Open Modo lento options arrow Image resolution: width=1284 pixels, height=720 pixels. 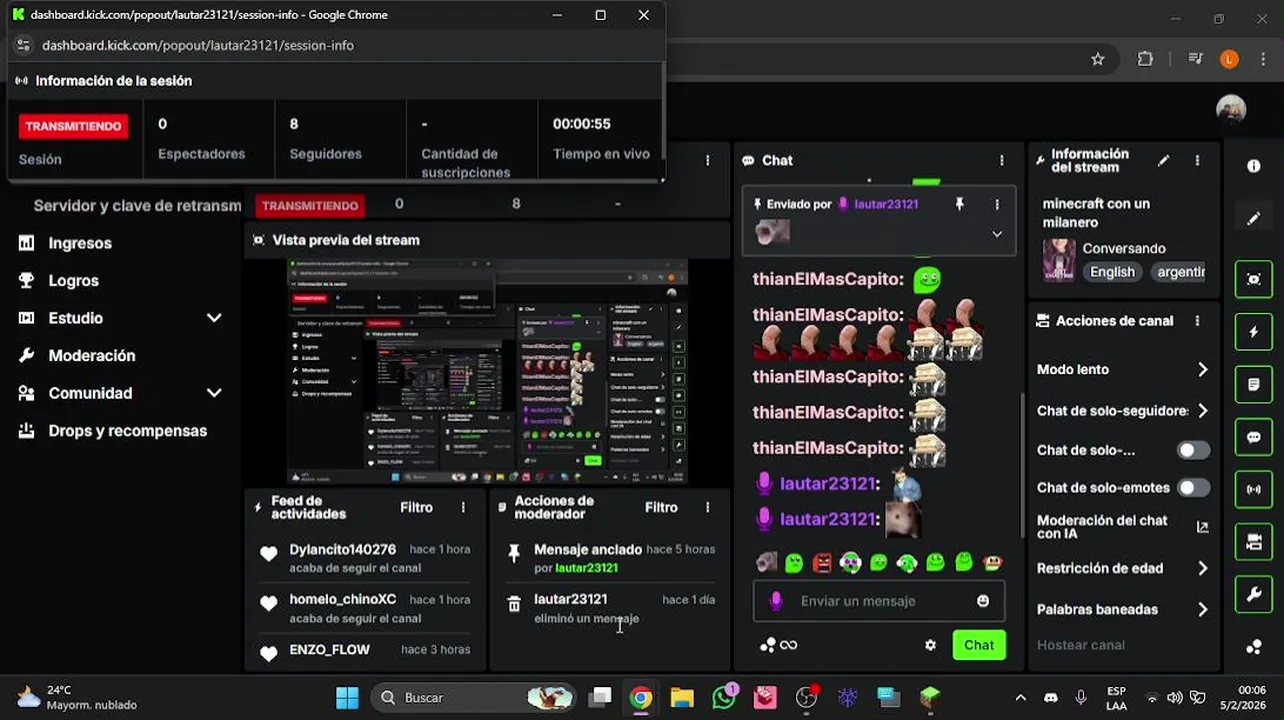pos(1202,370)
